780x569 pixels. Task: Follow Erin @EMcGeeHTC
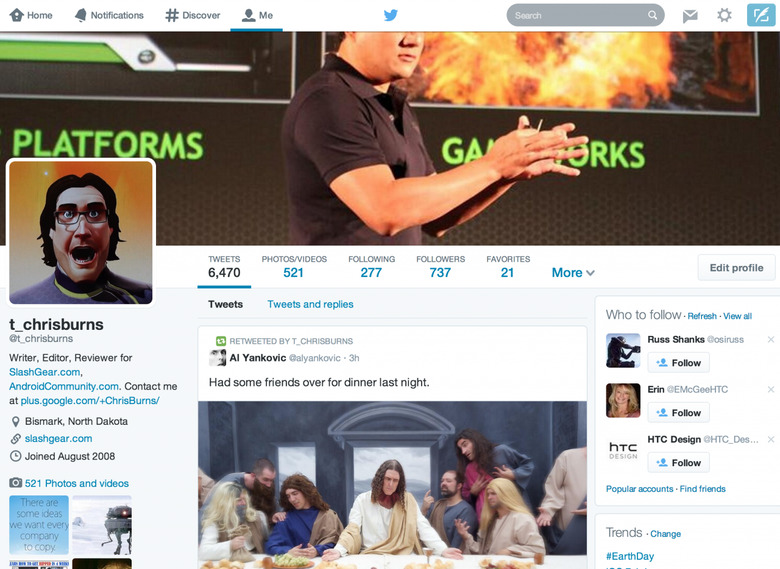click(679, 413)
